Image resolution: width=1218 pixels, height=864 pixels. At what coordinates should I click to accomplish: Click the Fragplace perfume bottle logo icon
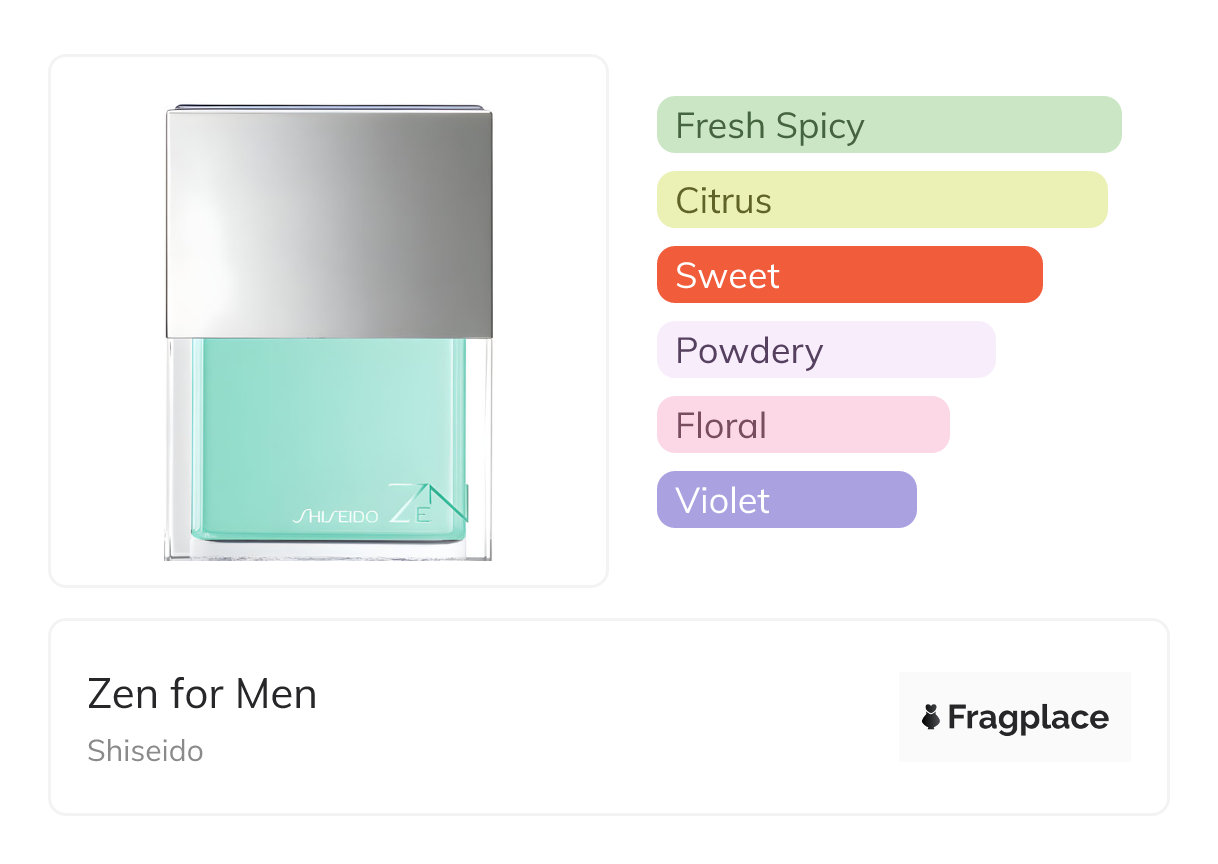(931, 717)
